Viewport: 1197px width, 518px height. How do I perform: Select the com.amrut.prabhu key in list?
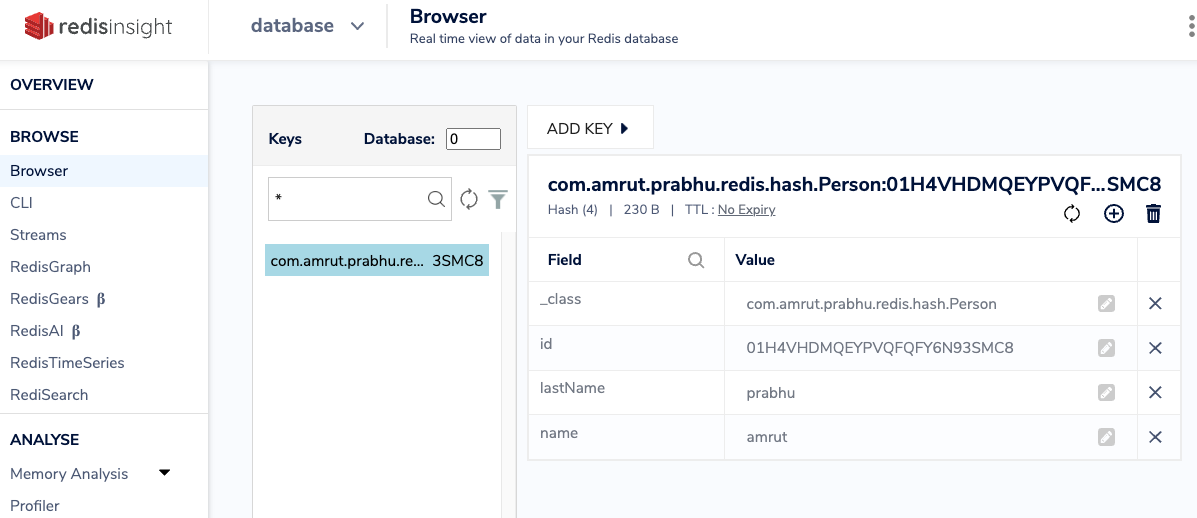376,260
